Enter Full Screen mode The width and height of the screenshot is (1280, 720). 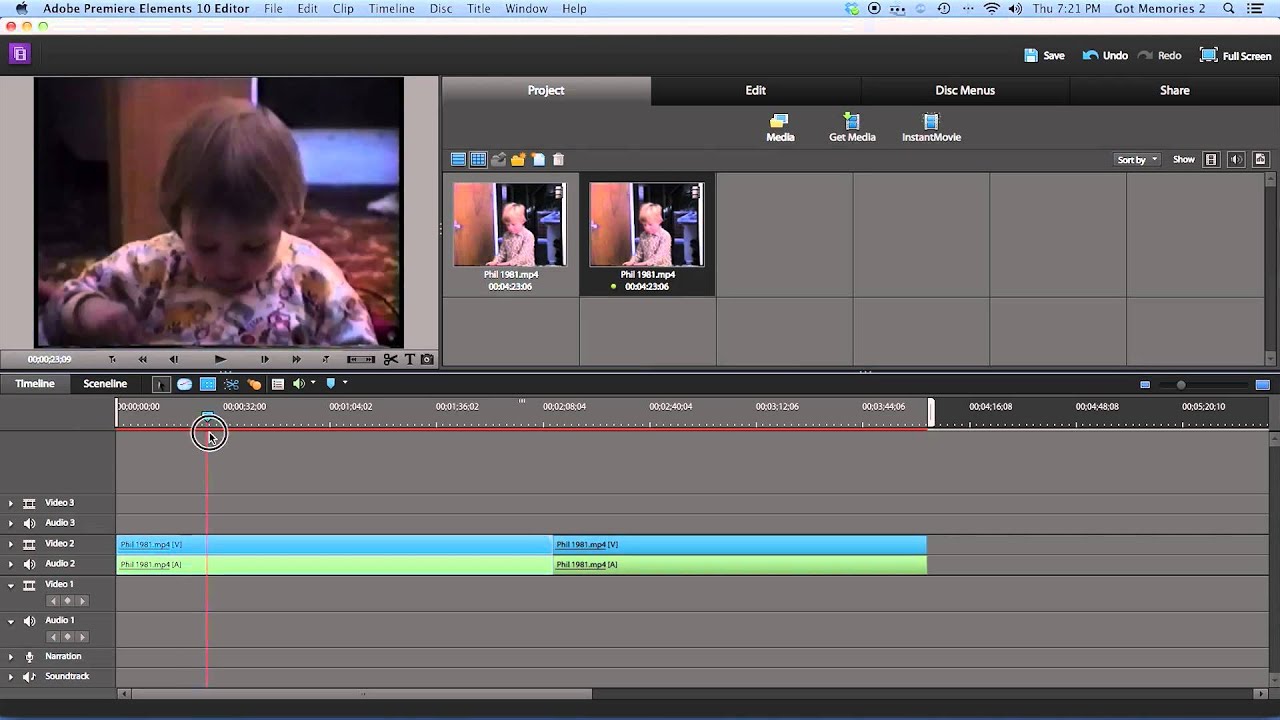[1236, 56]
